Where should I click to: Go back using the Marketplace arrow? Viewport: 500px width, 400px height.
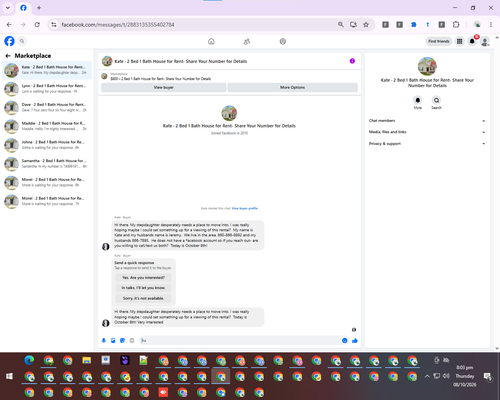click(8, 56)
